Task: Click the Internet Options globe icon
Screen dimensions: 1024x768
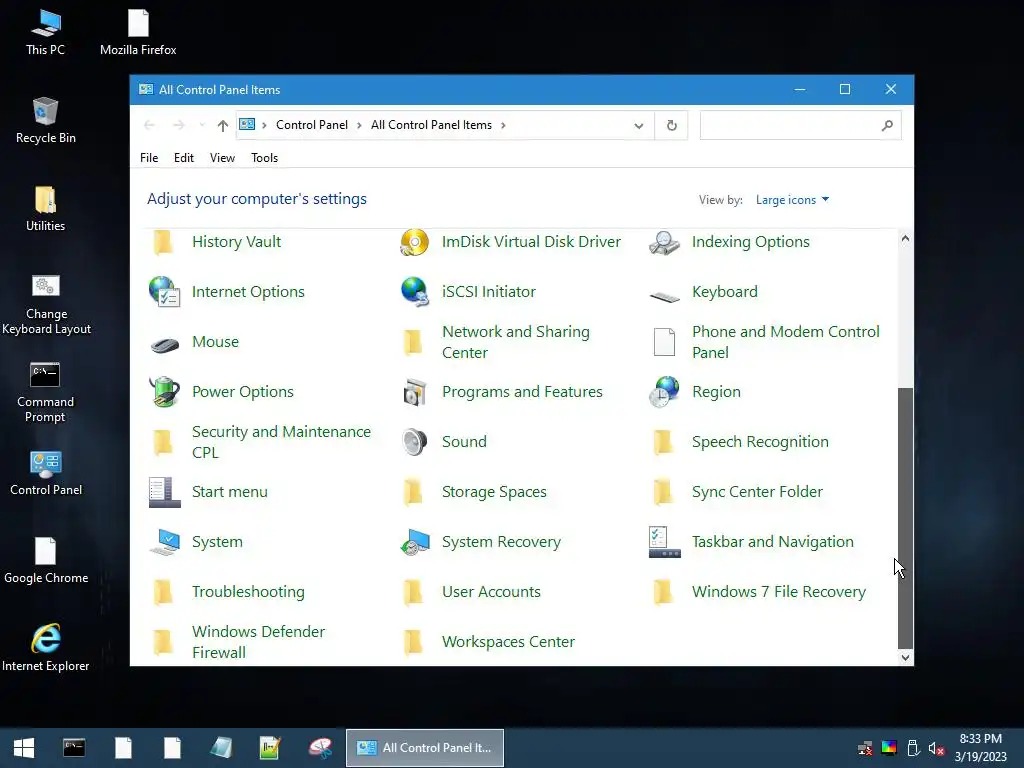Action: (164, 292)
